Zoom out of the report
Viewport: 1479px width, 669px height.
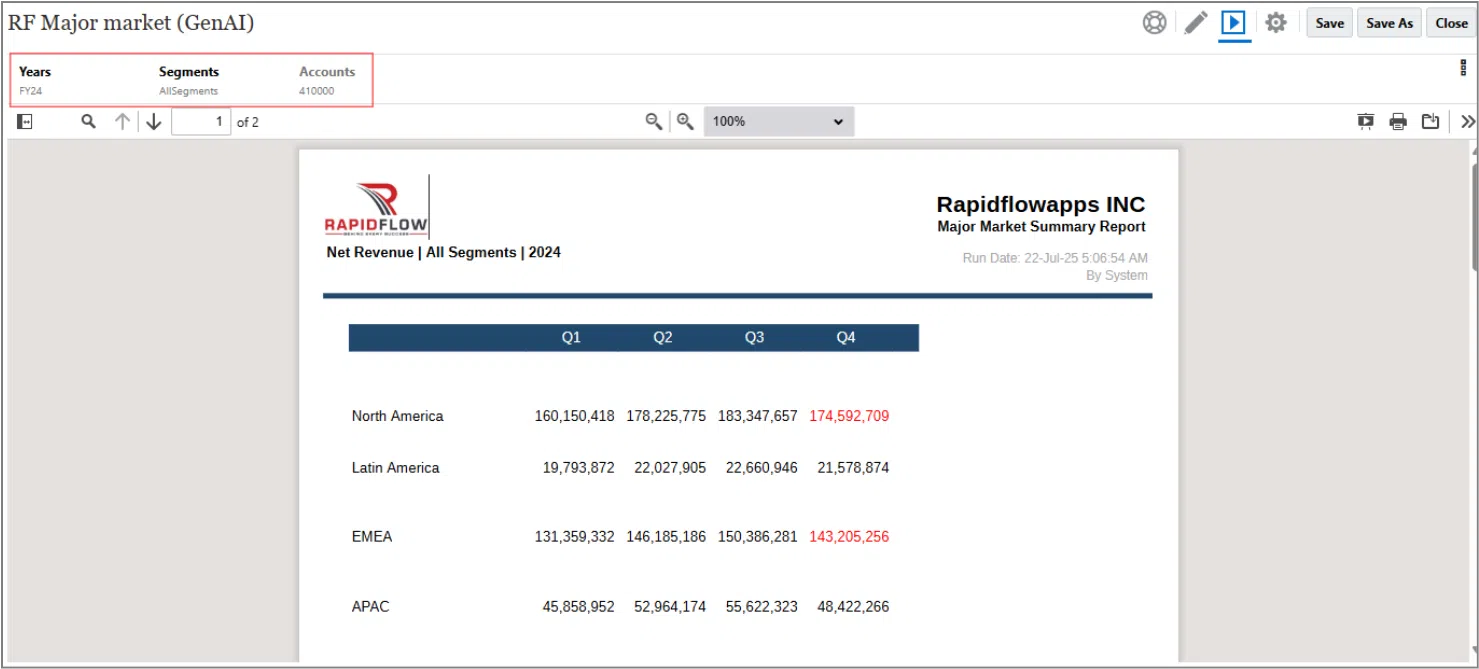tap(654, 122)
